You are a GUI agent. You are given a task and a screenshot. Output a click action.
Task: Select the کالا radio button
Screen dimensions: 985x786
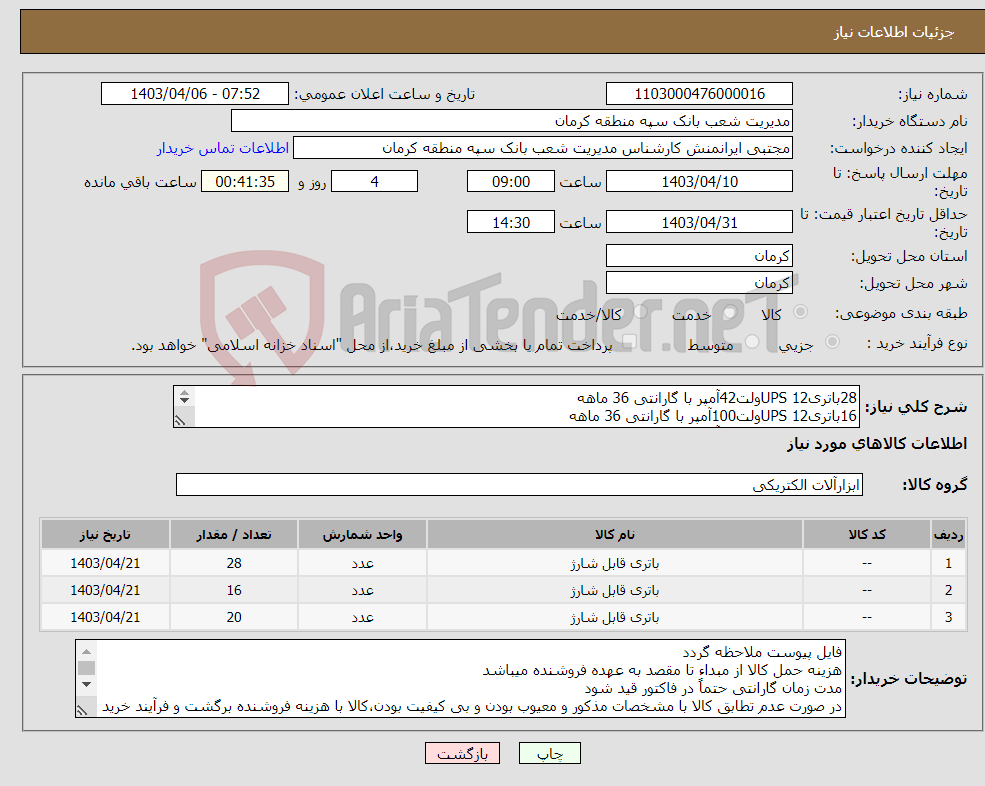point(800,312)
